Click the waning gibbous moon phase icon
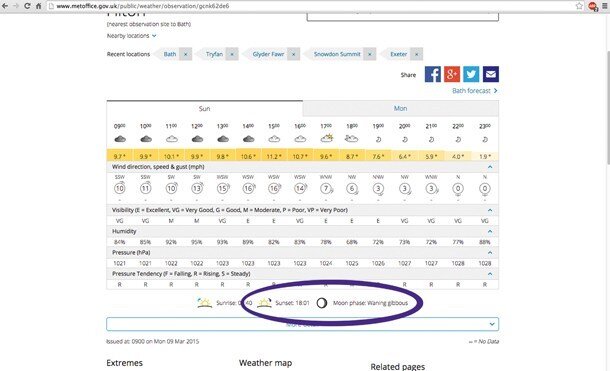 [x=322, y=303]
